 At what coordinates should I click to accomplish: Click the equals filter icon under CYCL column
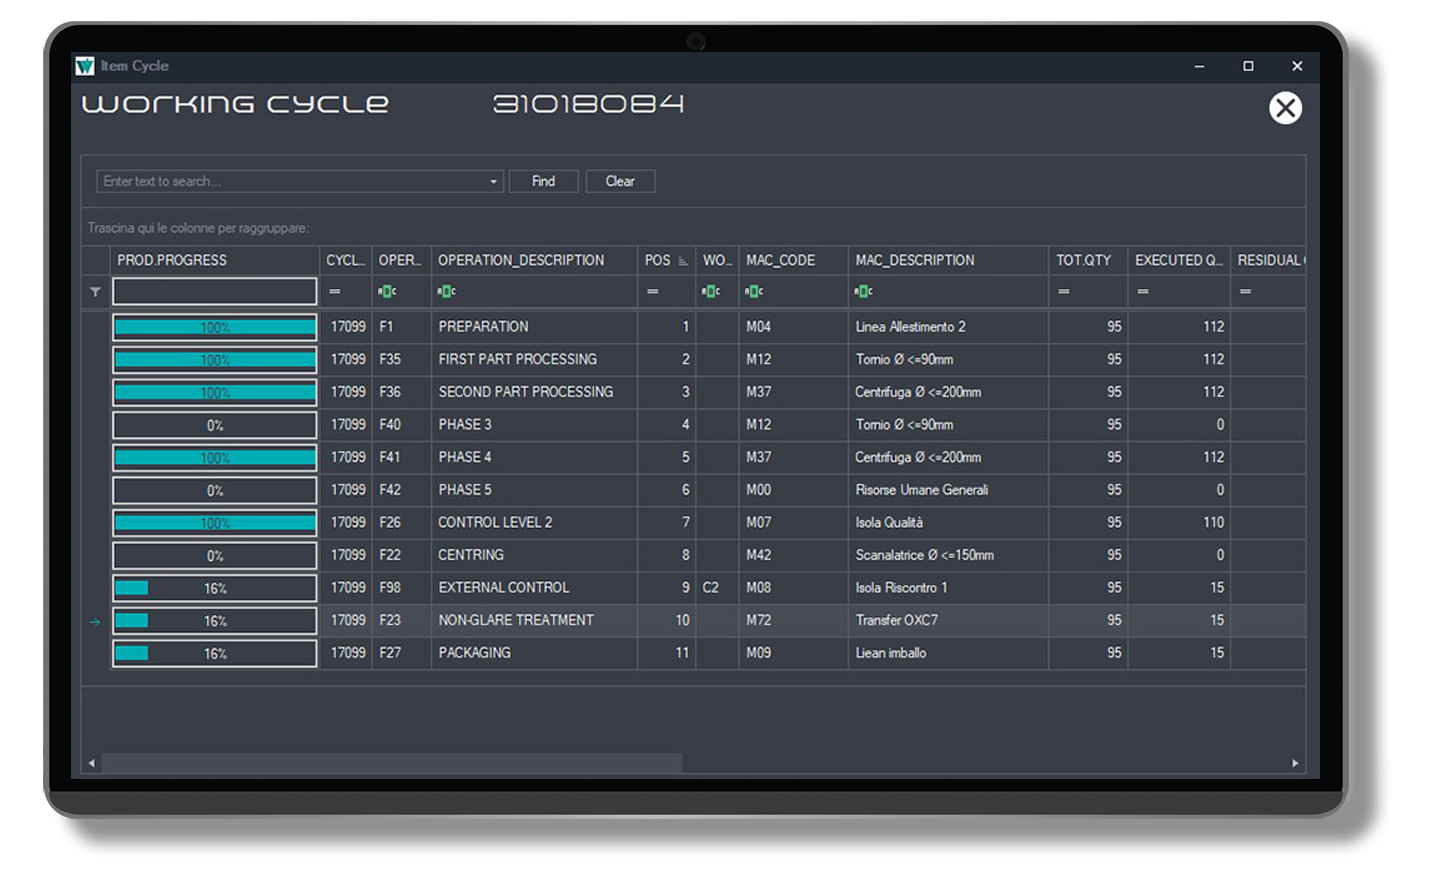(x=335, y=292)
